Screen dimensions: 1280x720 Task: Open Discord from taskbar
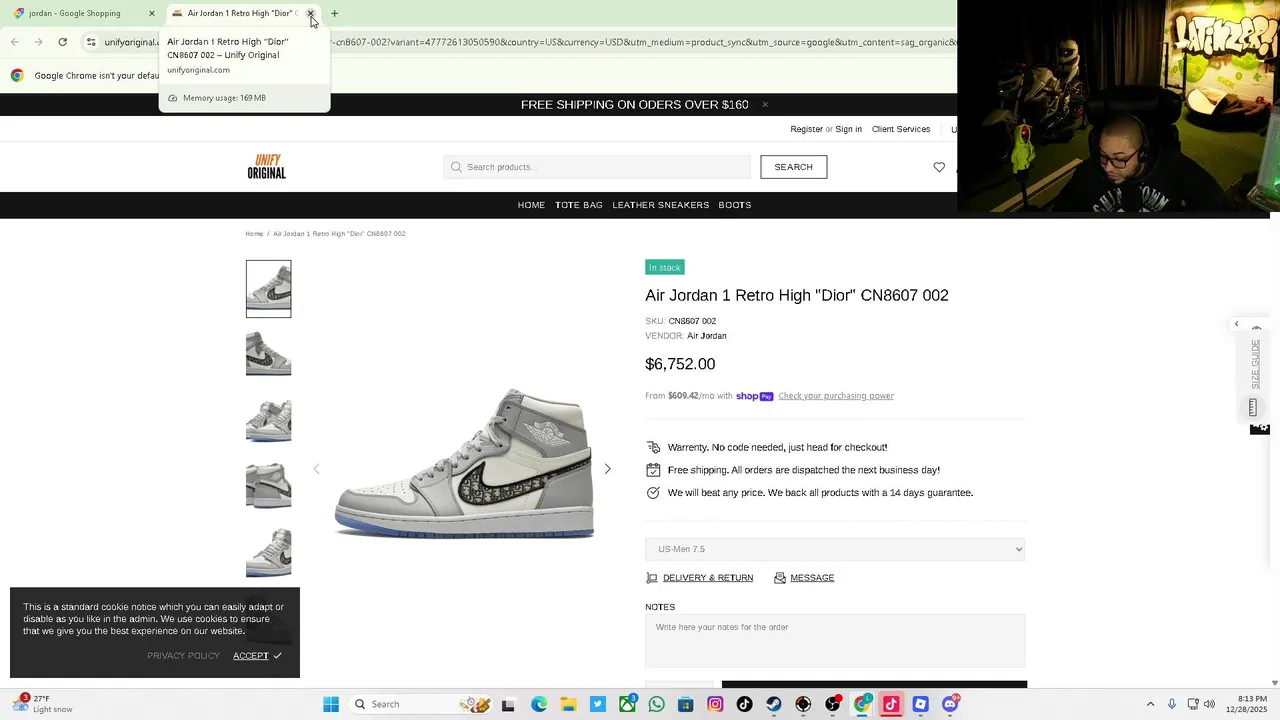(x=950, y=704)
